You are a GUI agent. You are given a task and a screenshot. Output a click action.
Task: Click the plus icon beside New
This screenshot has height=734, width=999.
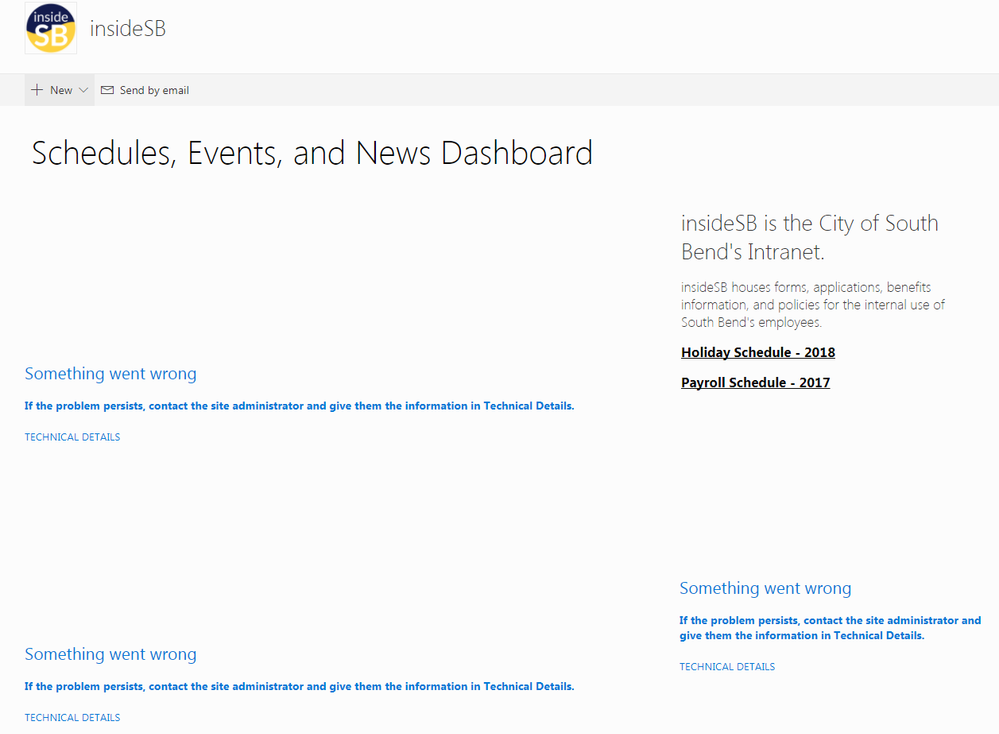pos(37,90)
